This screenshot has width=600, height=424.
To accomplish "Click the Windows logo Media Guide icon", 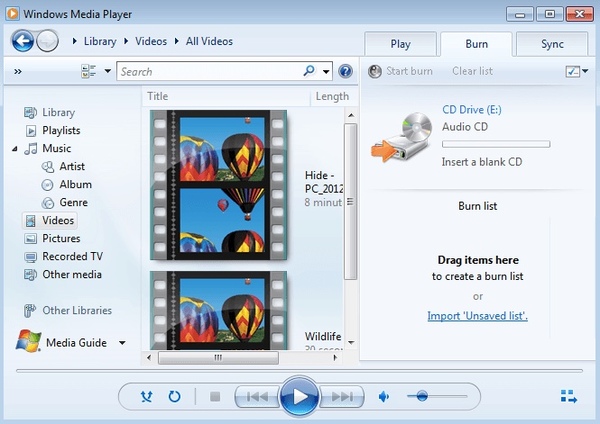I will 28,341.
